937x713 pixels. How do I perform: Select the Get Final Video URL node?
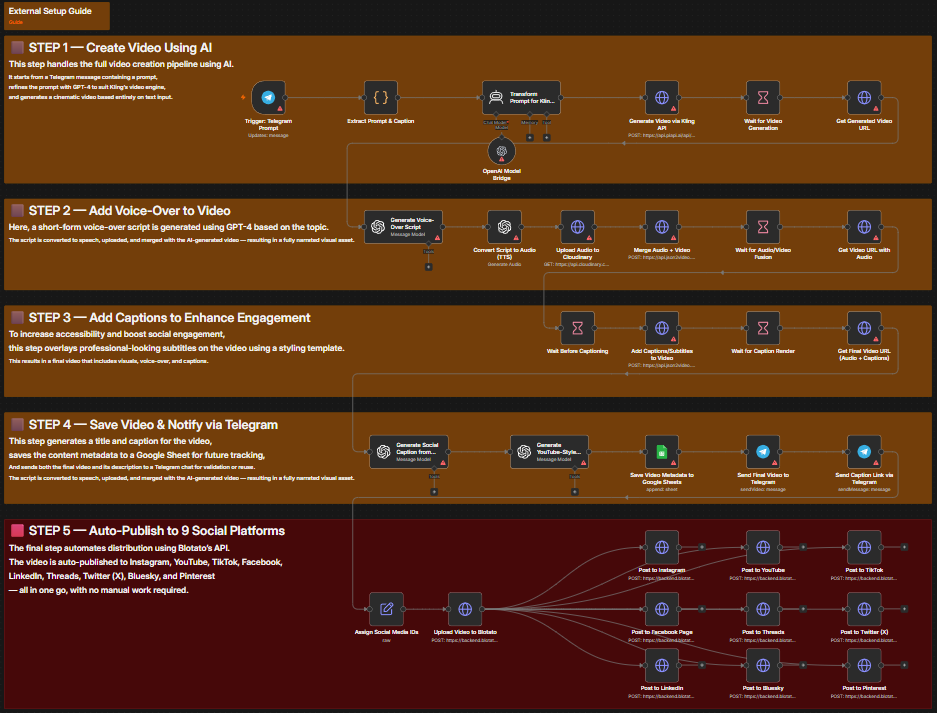[864, 328]
